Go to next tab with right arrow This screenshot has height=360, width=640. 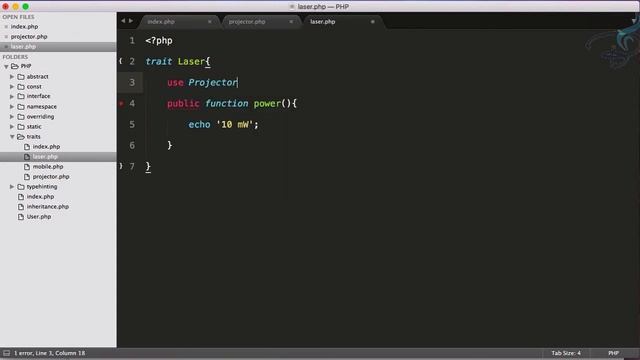(x=131, y=20)
